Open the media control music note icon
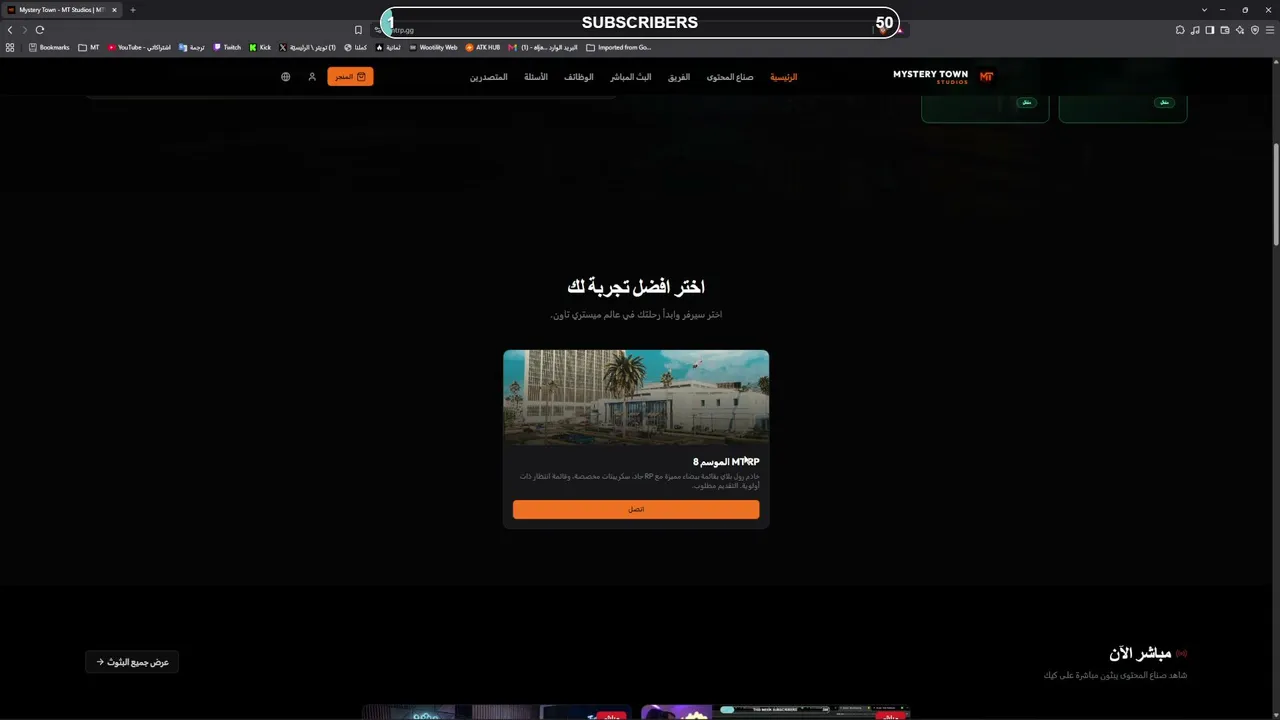The width and height of the screenshot is (1280, 720). [x=1195, y=30]
